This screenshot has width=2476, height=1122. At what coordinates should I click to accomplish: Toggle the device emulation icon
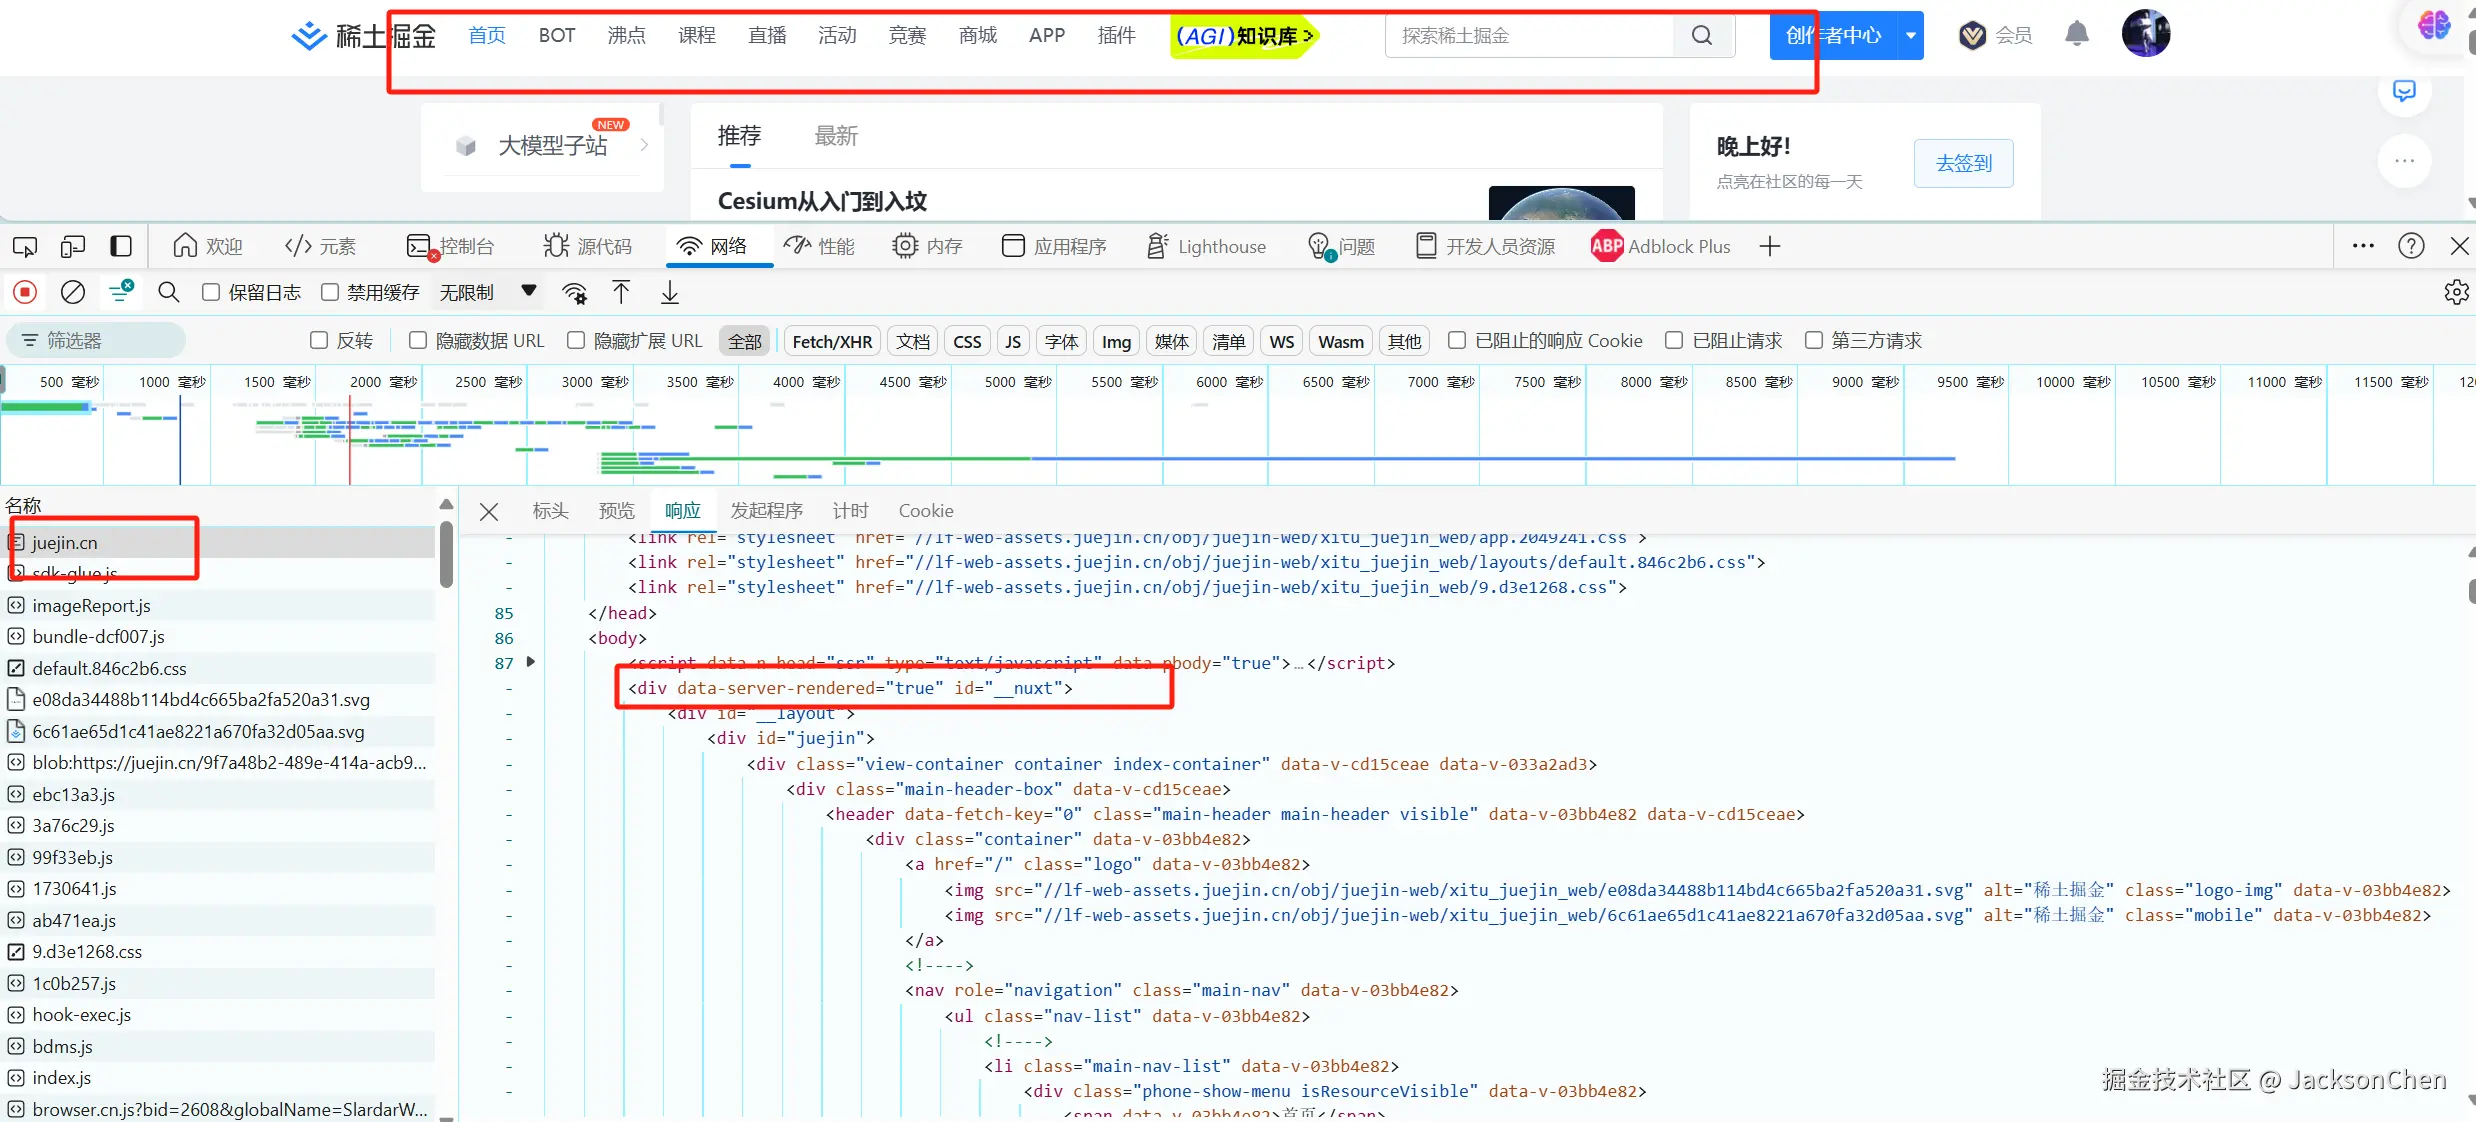click(x=73, y=246)
